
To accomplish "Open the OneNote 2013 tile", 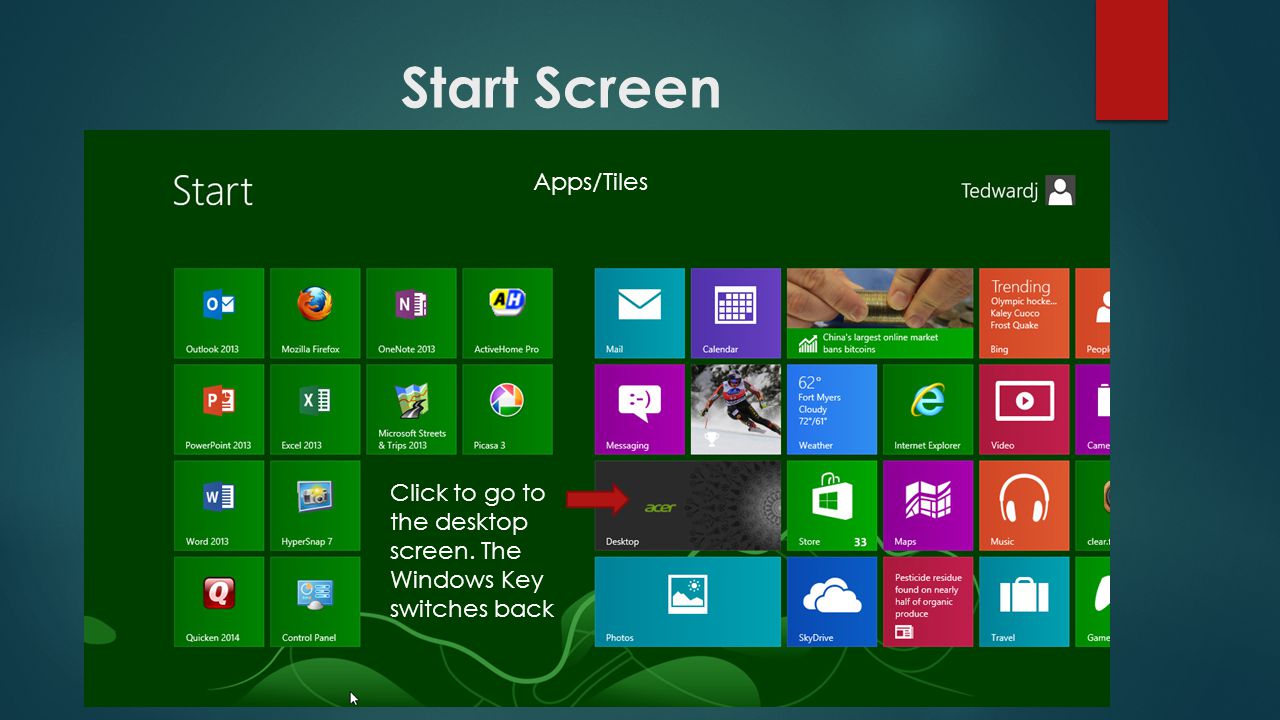I will tap(411, 313).
